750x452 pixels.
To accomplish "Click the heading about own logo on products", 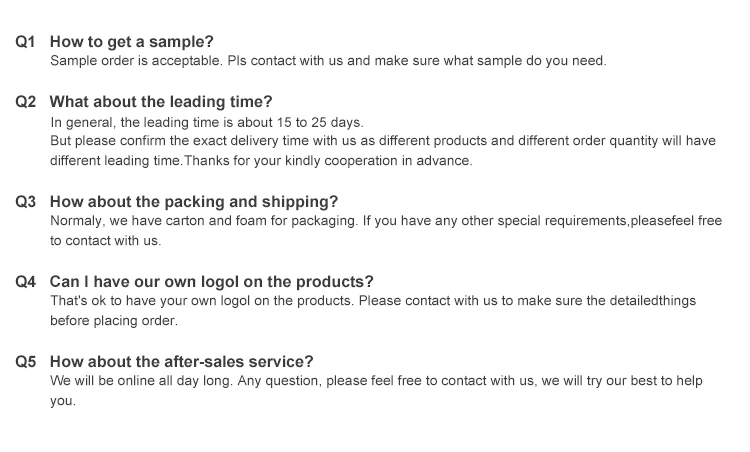I will (x=211, y=282).
